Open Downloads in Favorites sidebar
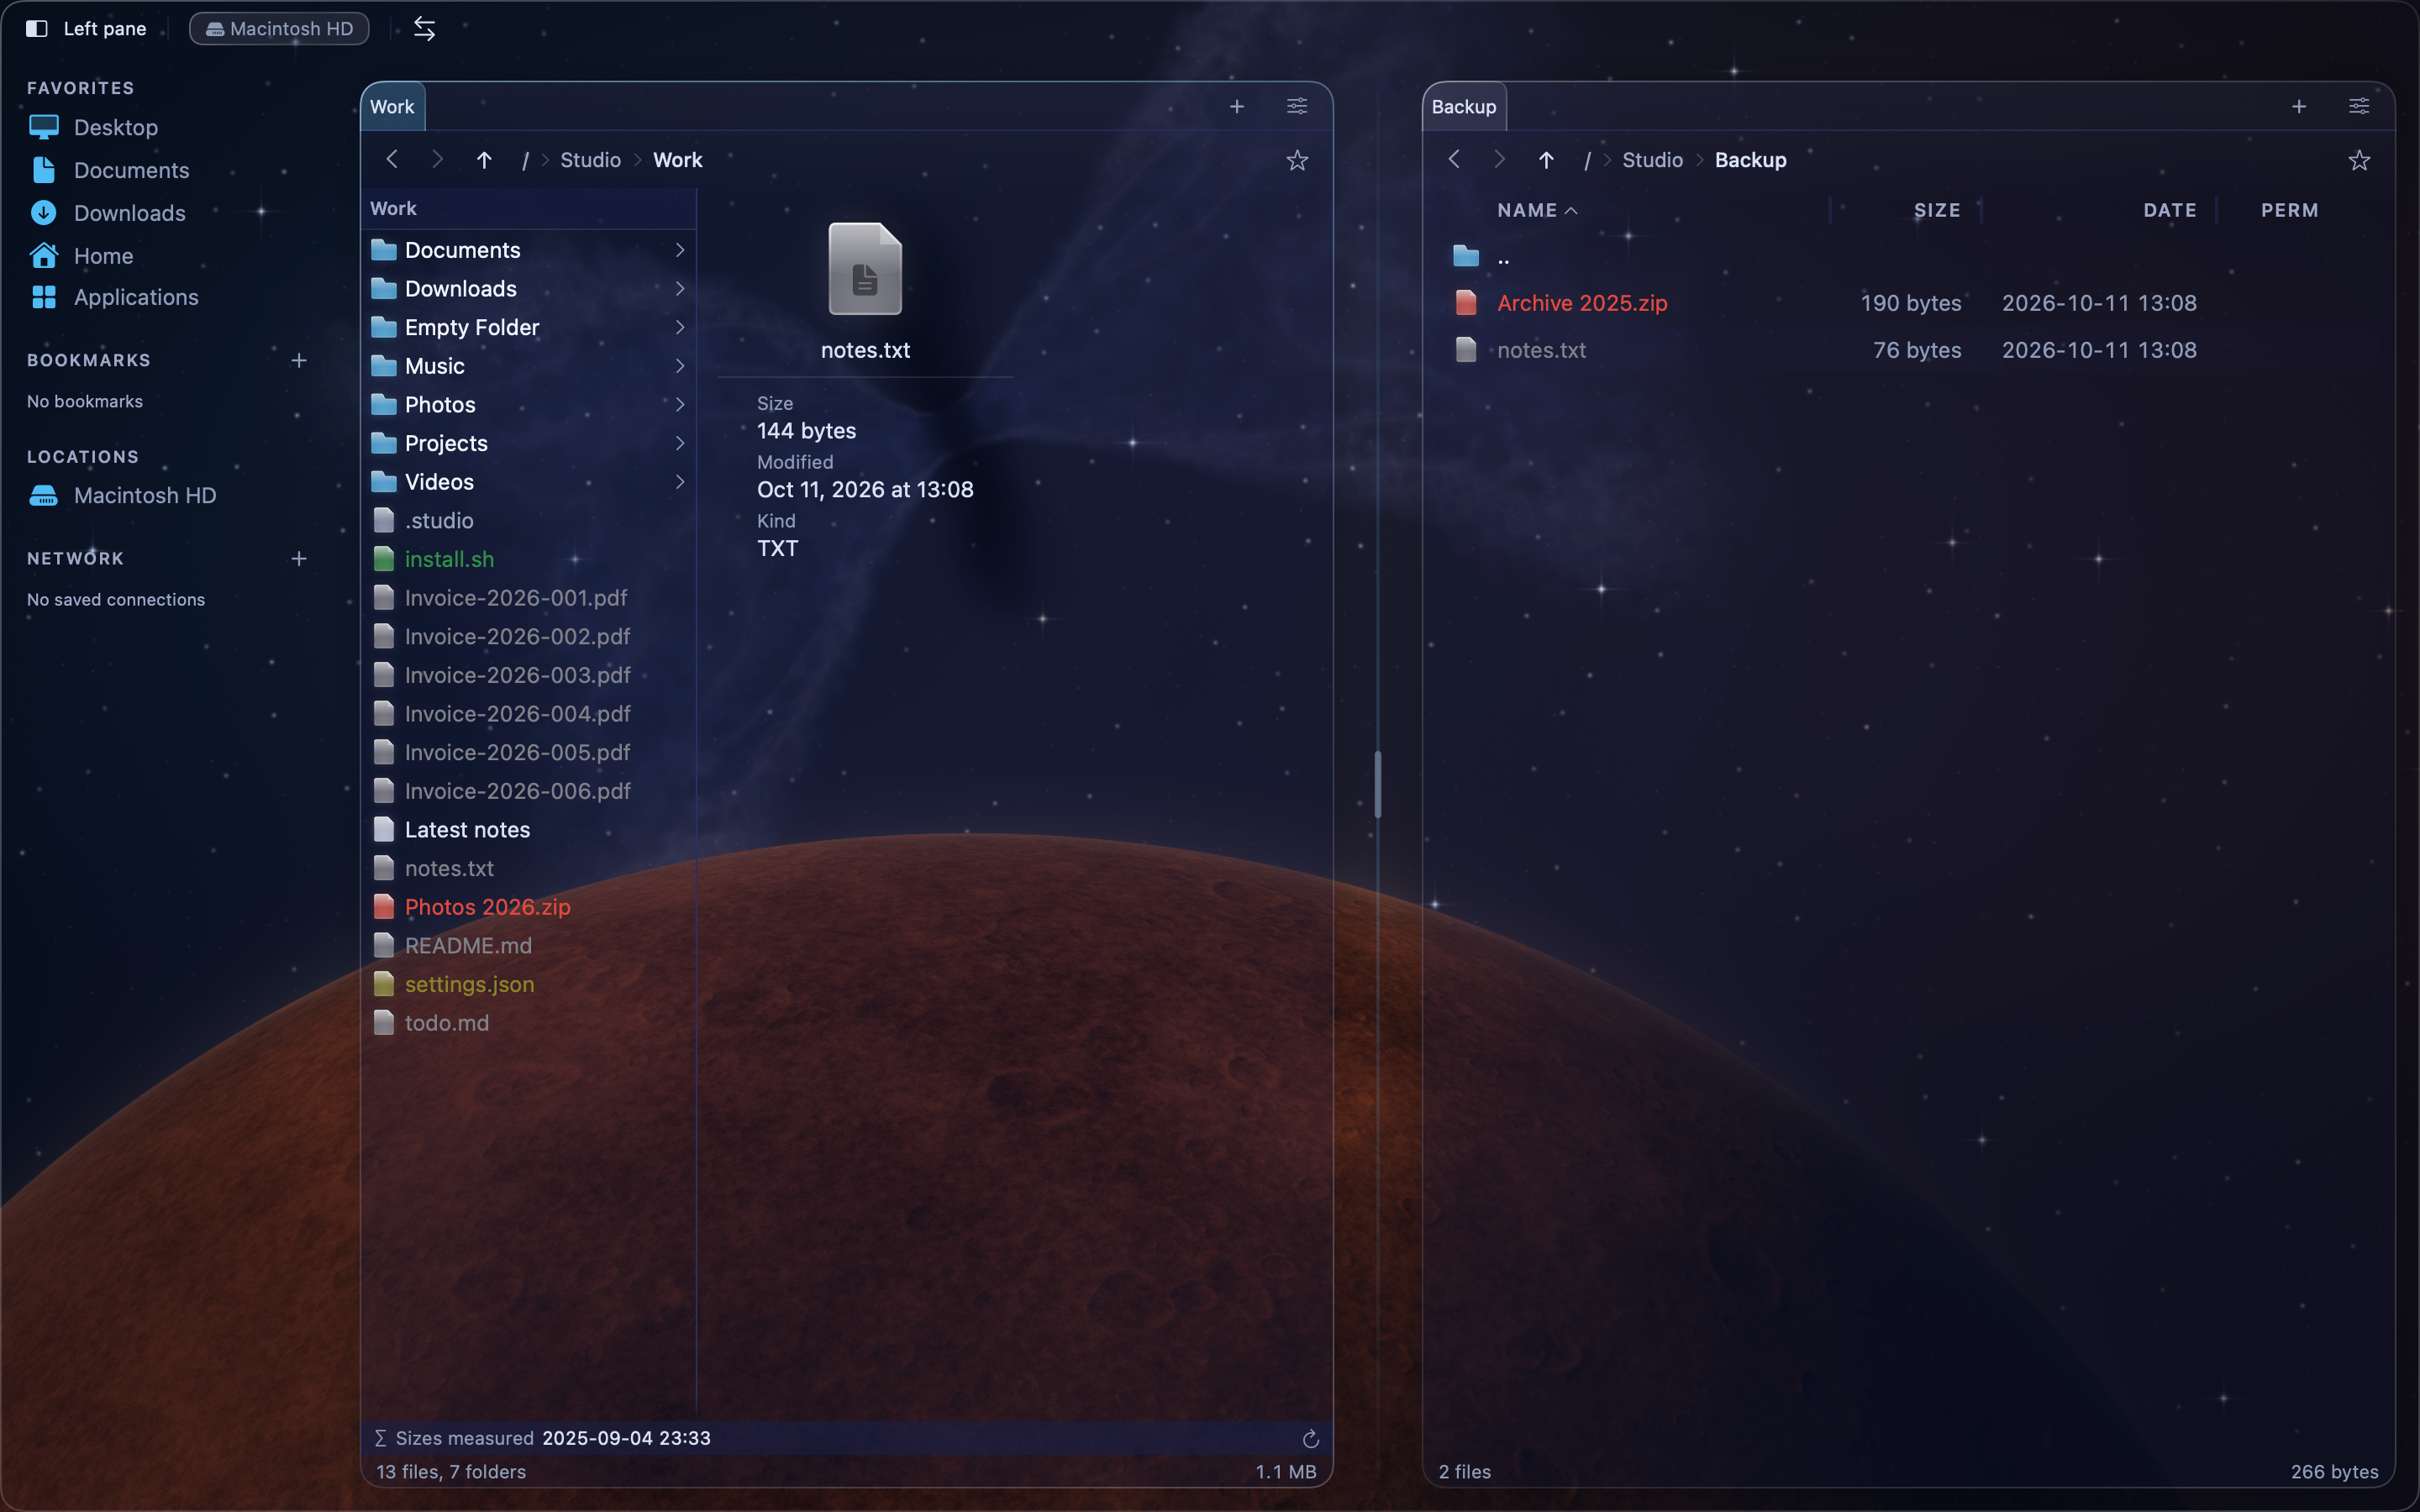2420x1512 pixels. pos(108,213)
